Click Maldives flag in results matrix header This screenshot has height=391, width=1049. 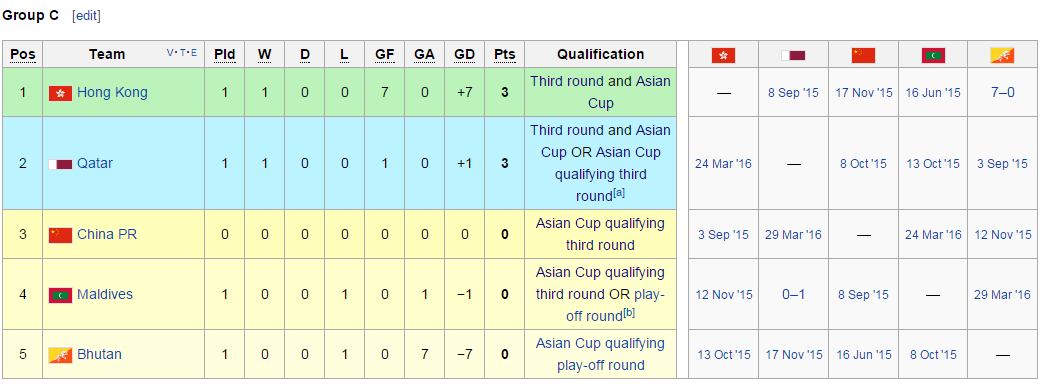[x=933, y=55]
